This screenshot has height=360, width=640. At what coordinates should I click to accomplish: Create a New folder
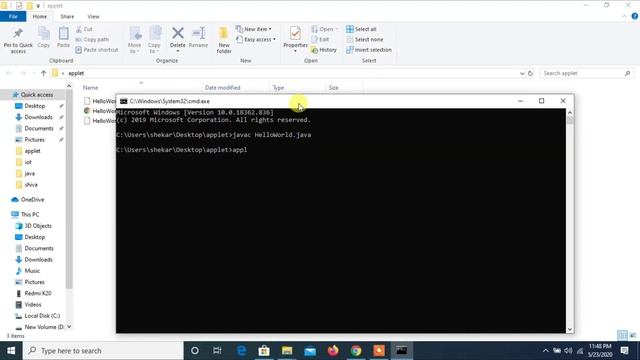click(x=224, y=40)
